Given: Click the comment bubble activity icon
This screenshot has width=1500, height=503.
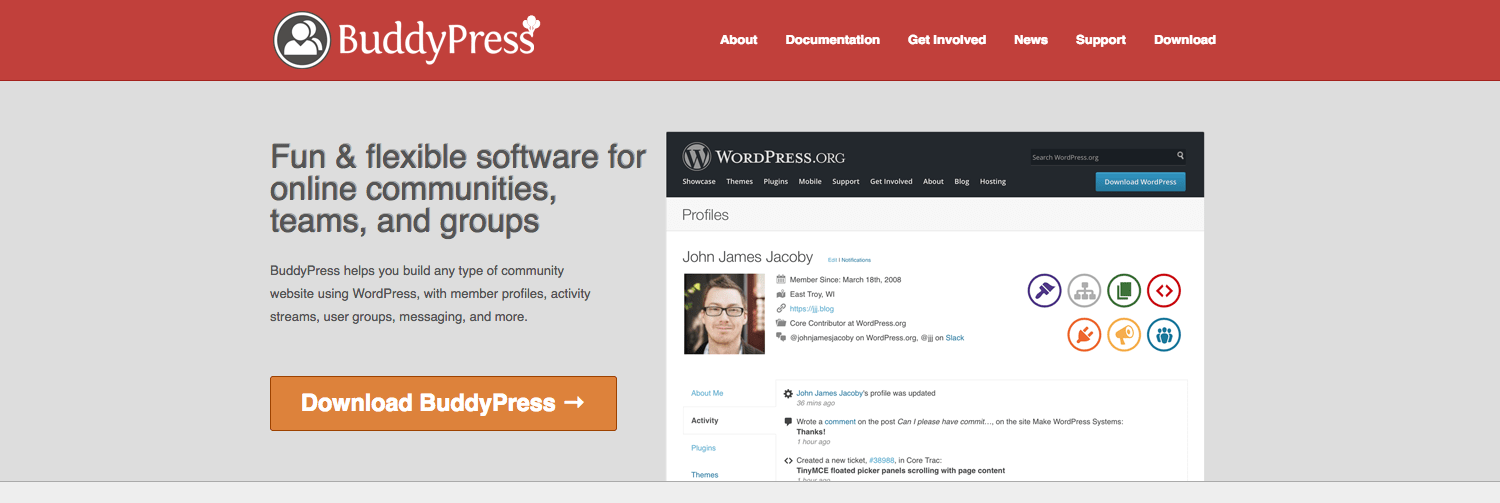Looking at the screenshot, I should (788, 422).
